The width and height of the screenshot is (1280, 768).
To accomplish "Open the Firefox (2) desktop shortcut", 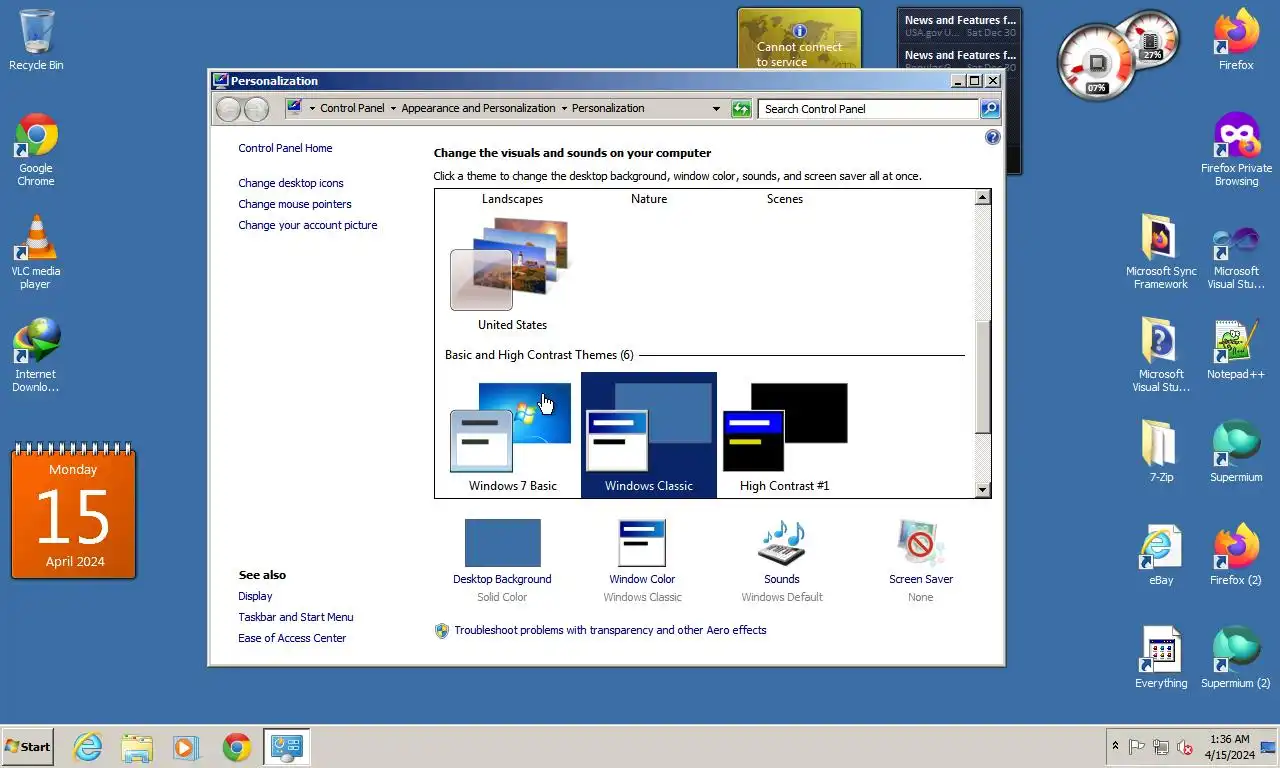I will (x=1236, y=555).
